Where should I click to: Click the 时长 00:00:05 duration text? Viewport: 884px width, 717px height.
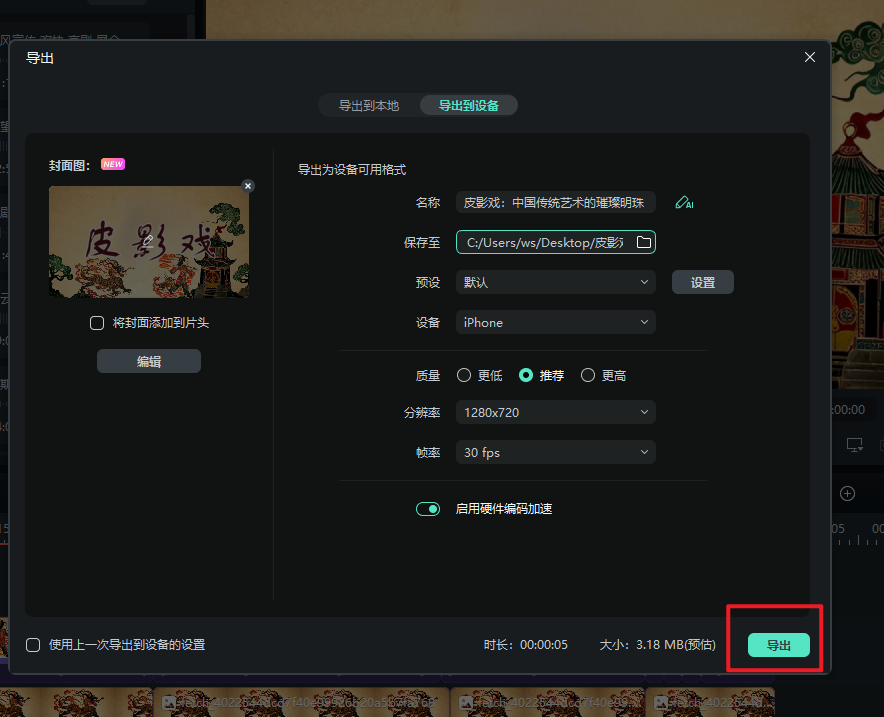(525, 645)
